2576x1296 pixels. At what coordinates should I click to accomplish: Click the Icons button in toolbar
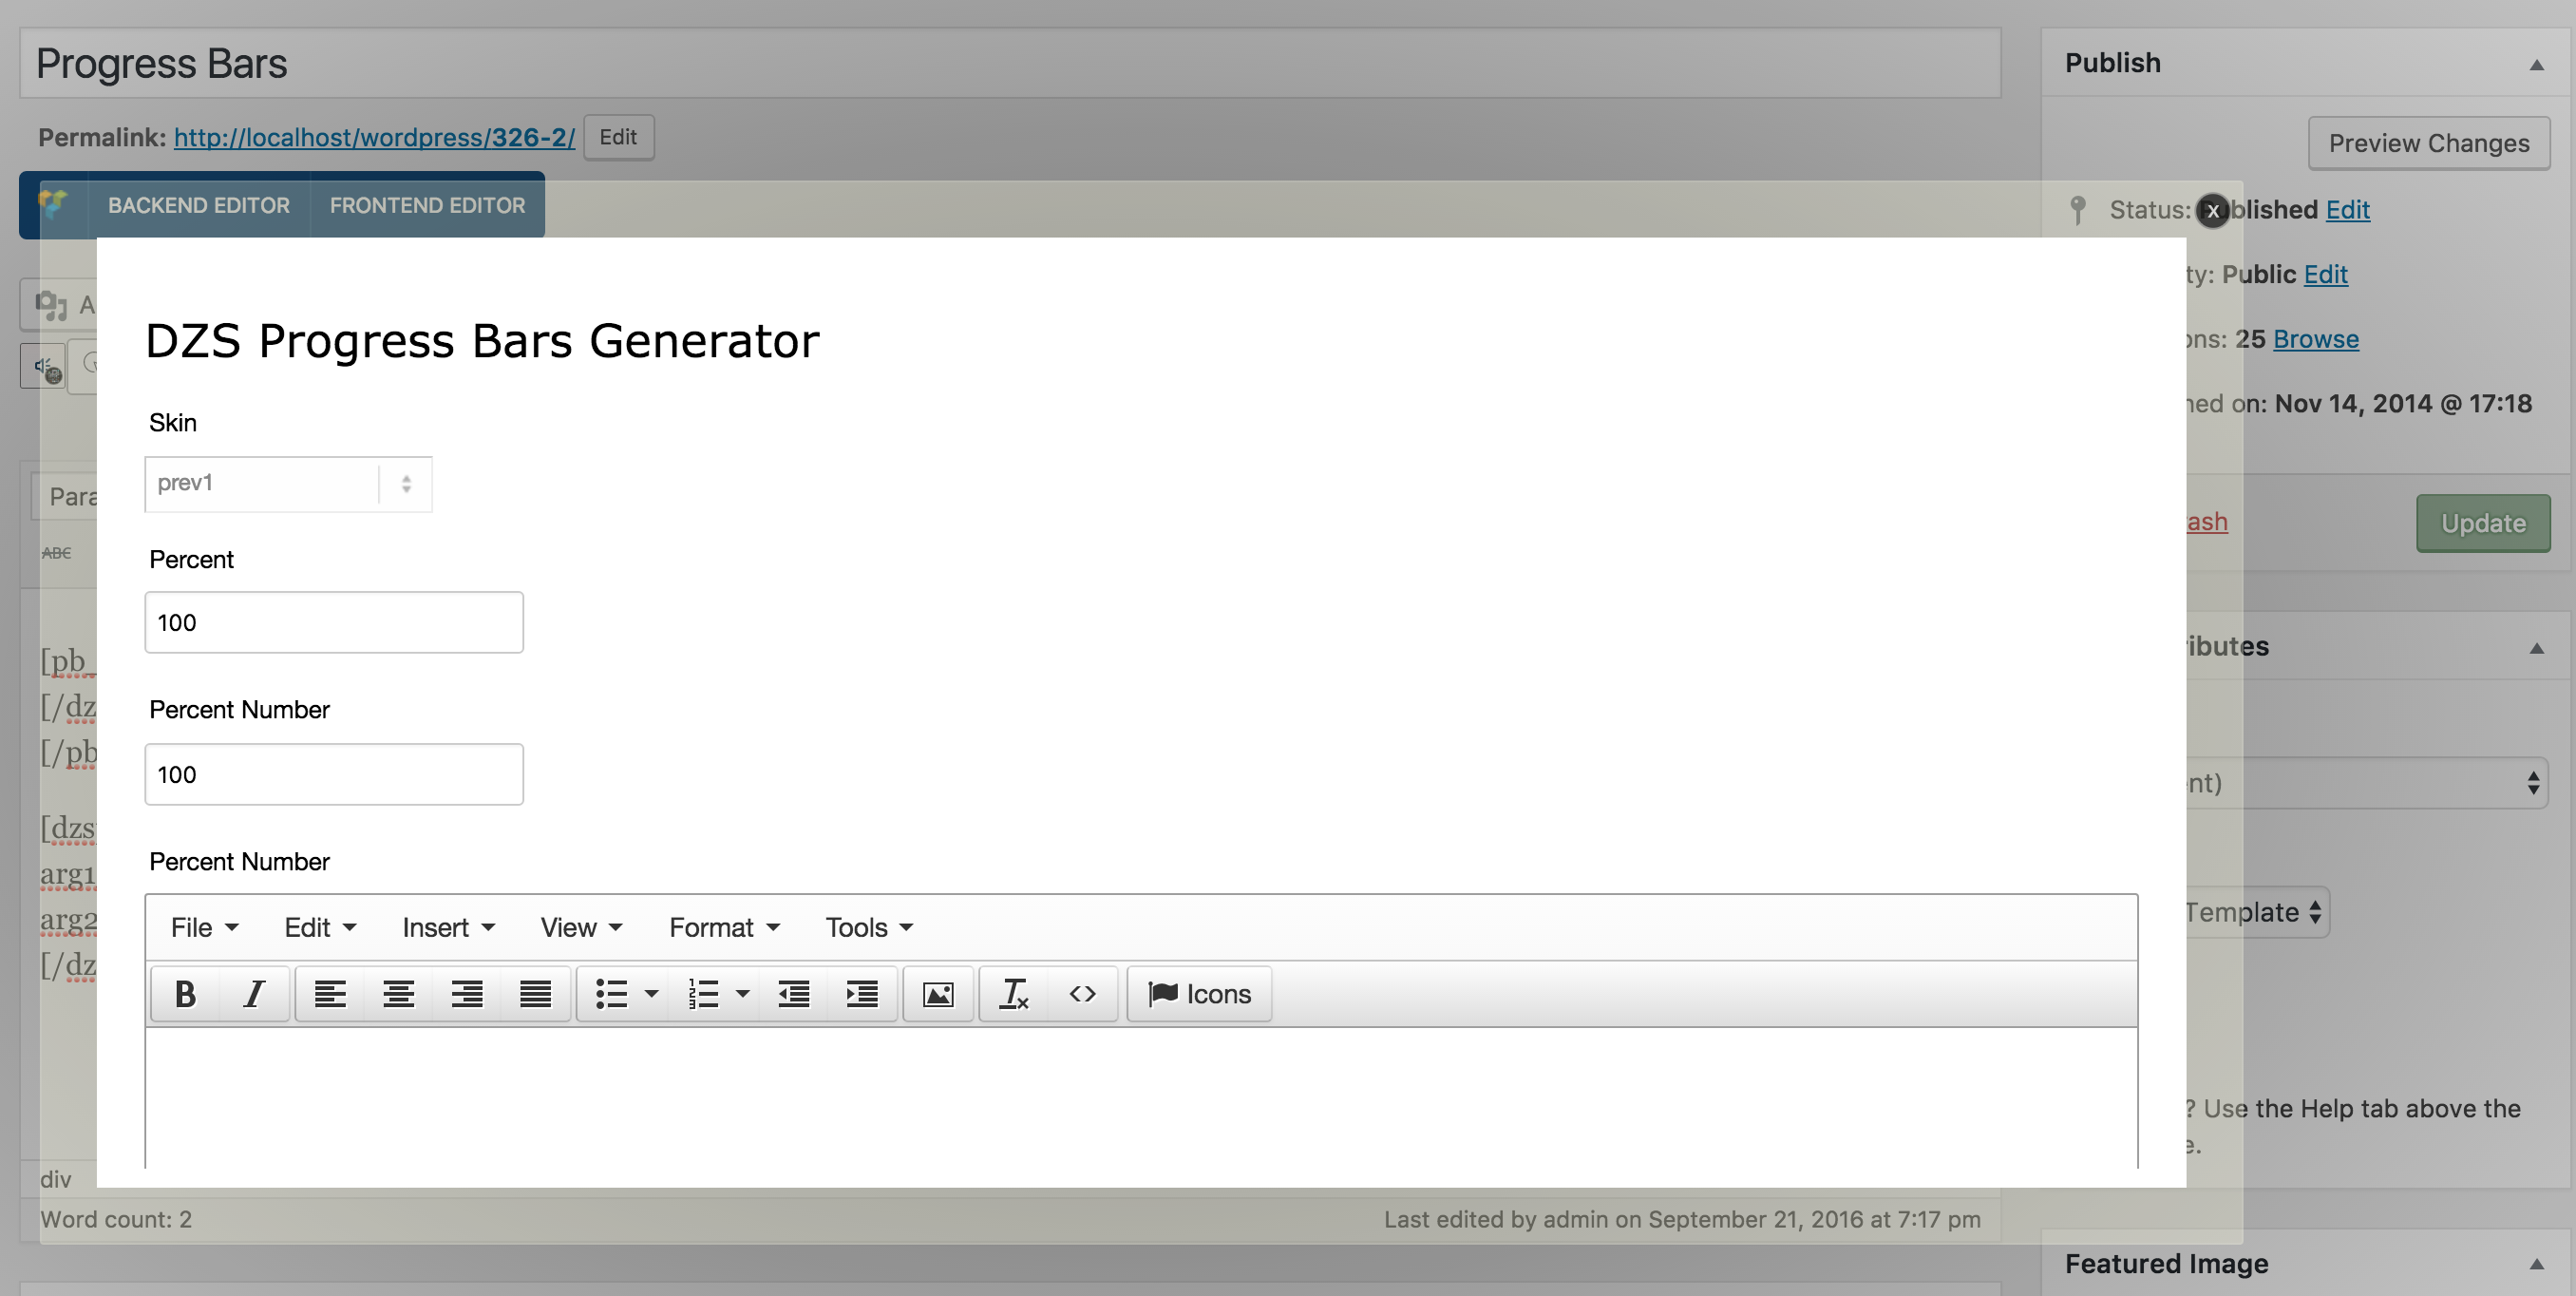click(1199, 994)
